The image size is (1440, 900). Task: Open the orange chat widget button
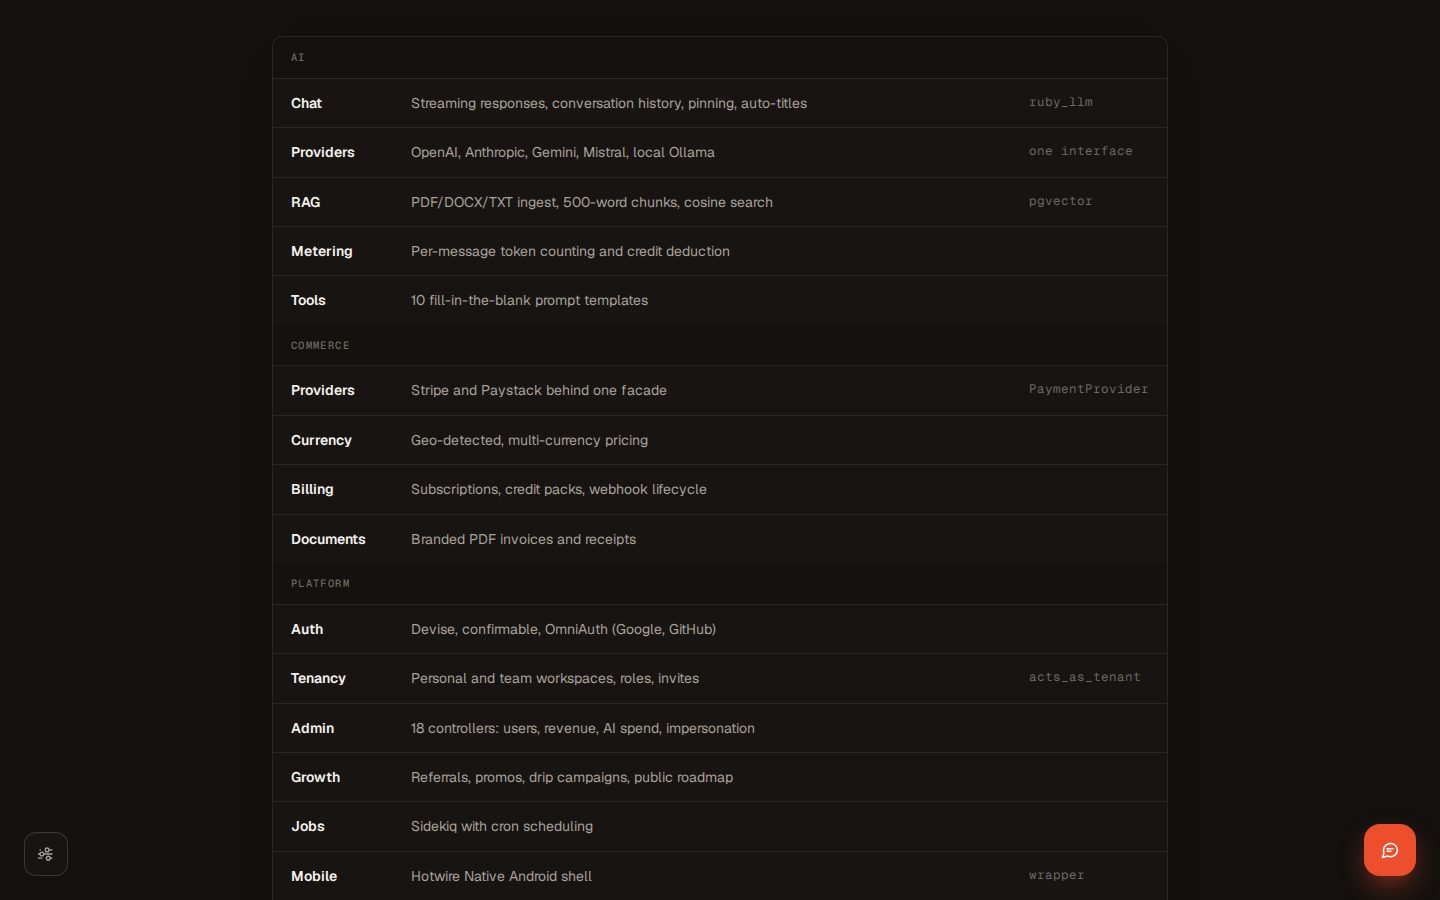pos(1389,850)
